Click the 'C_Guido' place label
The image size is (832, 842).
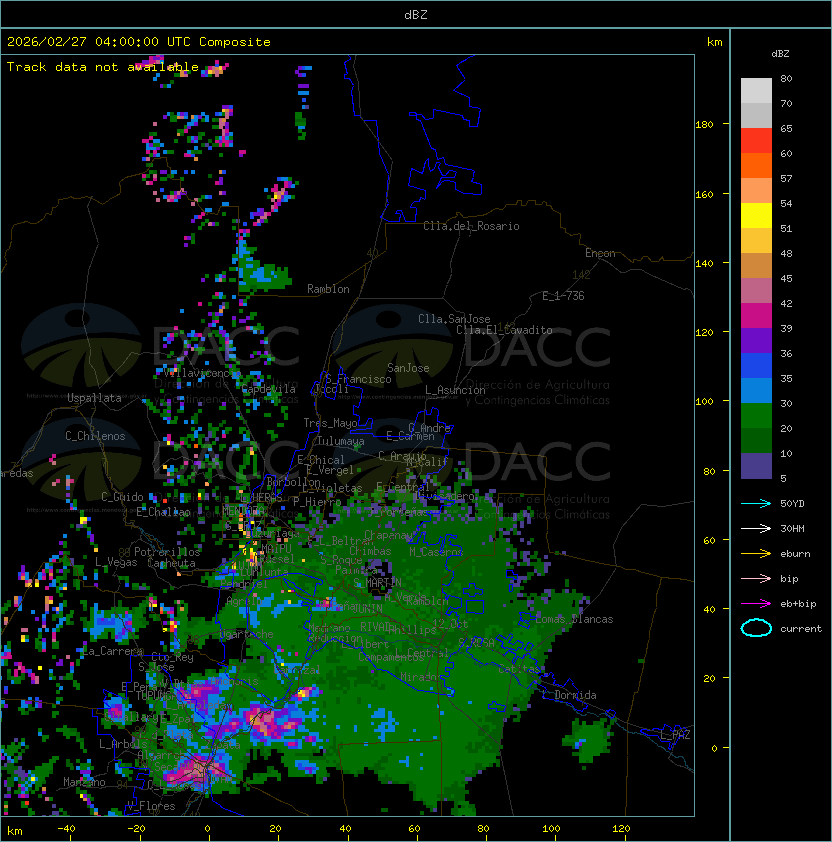[x=122, y=497]
